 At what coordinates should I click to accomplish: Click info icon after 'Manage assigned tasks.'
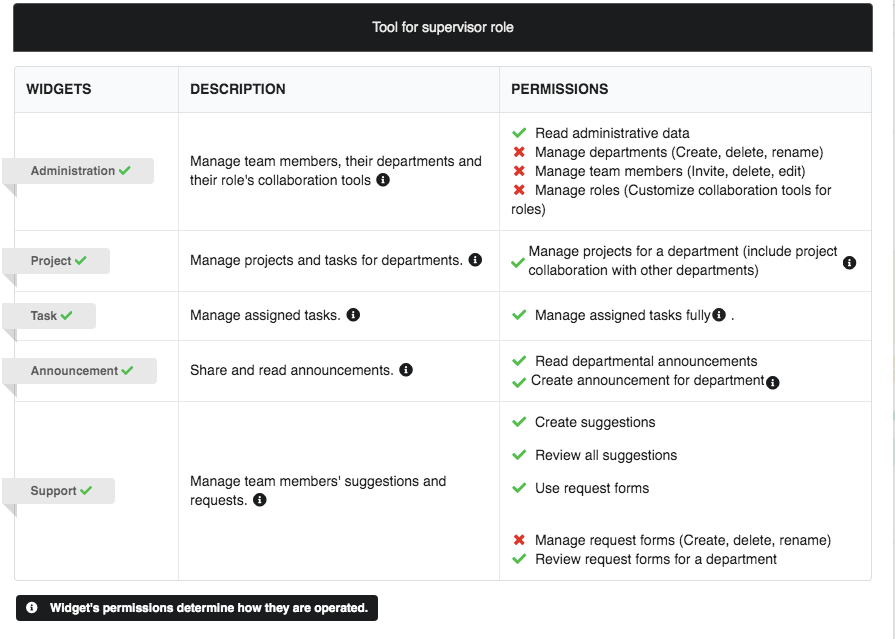pos(353,315)
